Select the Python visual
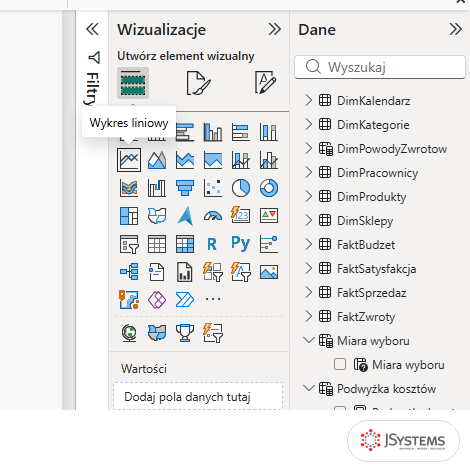 [x=241, y=243]
